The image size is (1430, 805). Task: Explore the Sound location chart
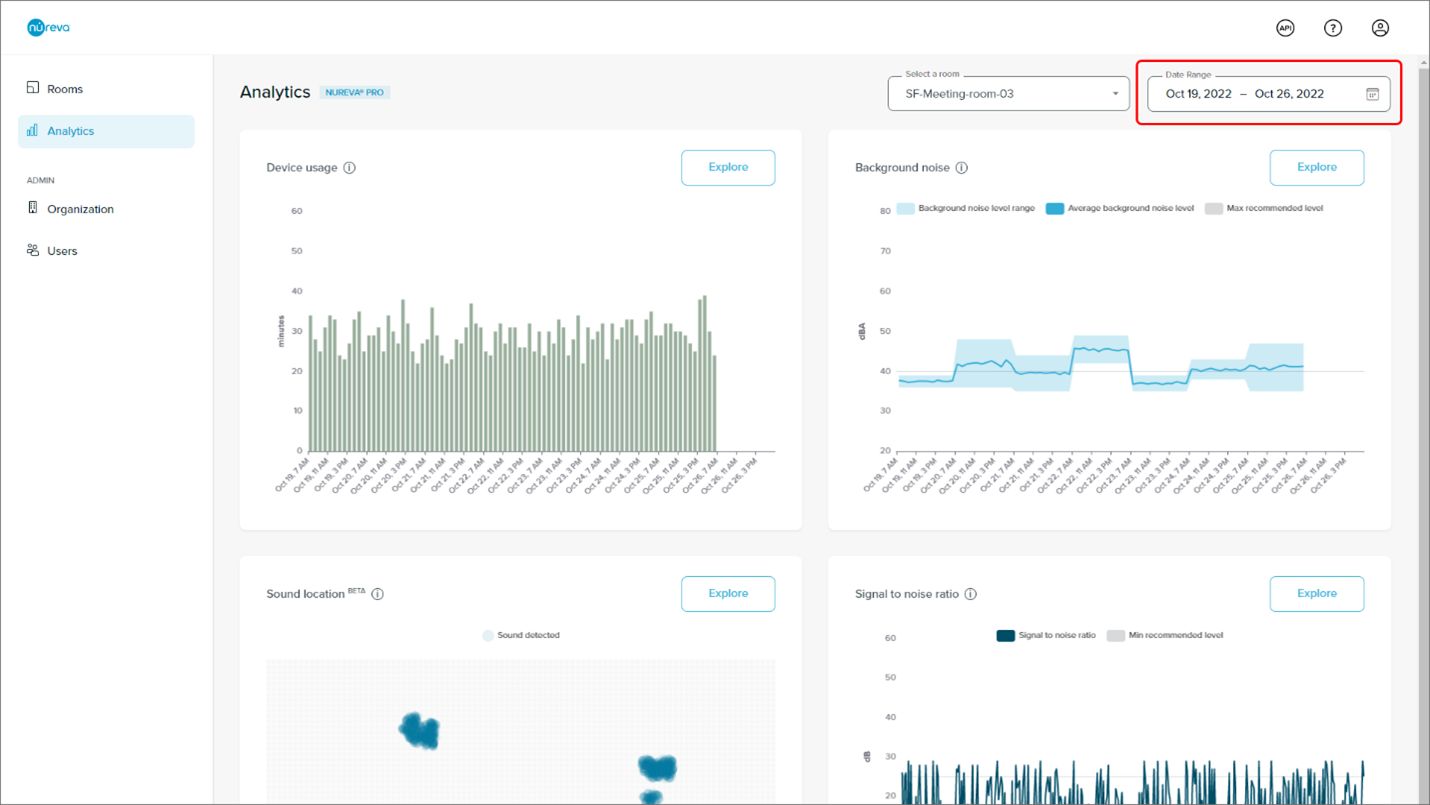[x=728, y=594]
